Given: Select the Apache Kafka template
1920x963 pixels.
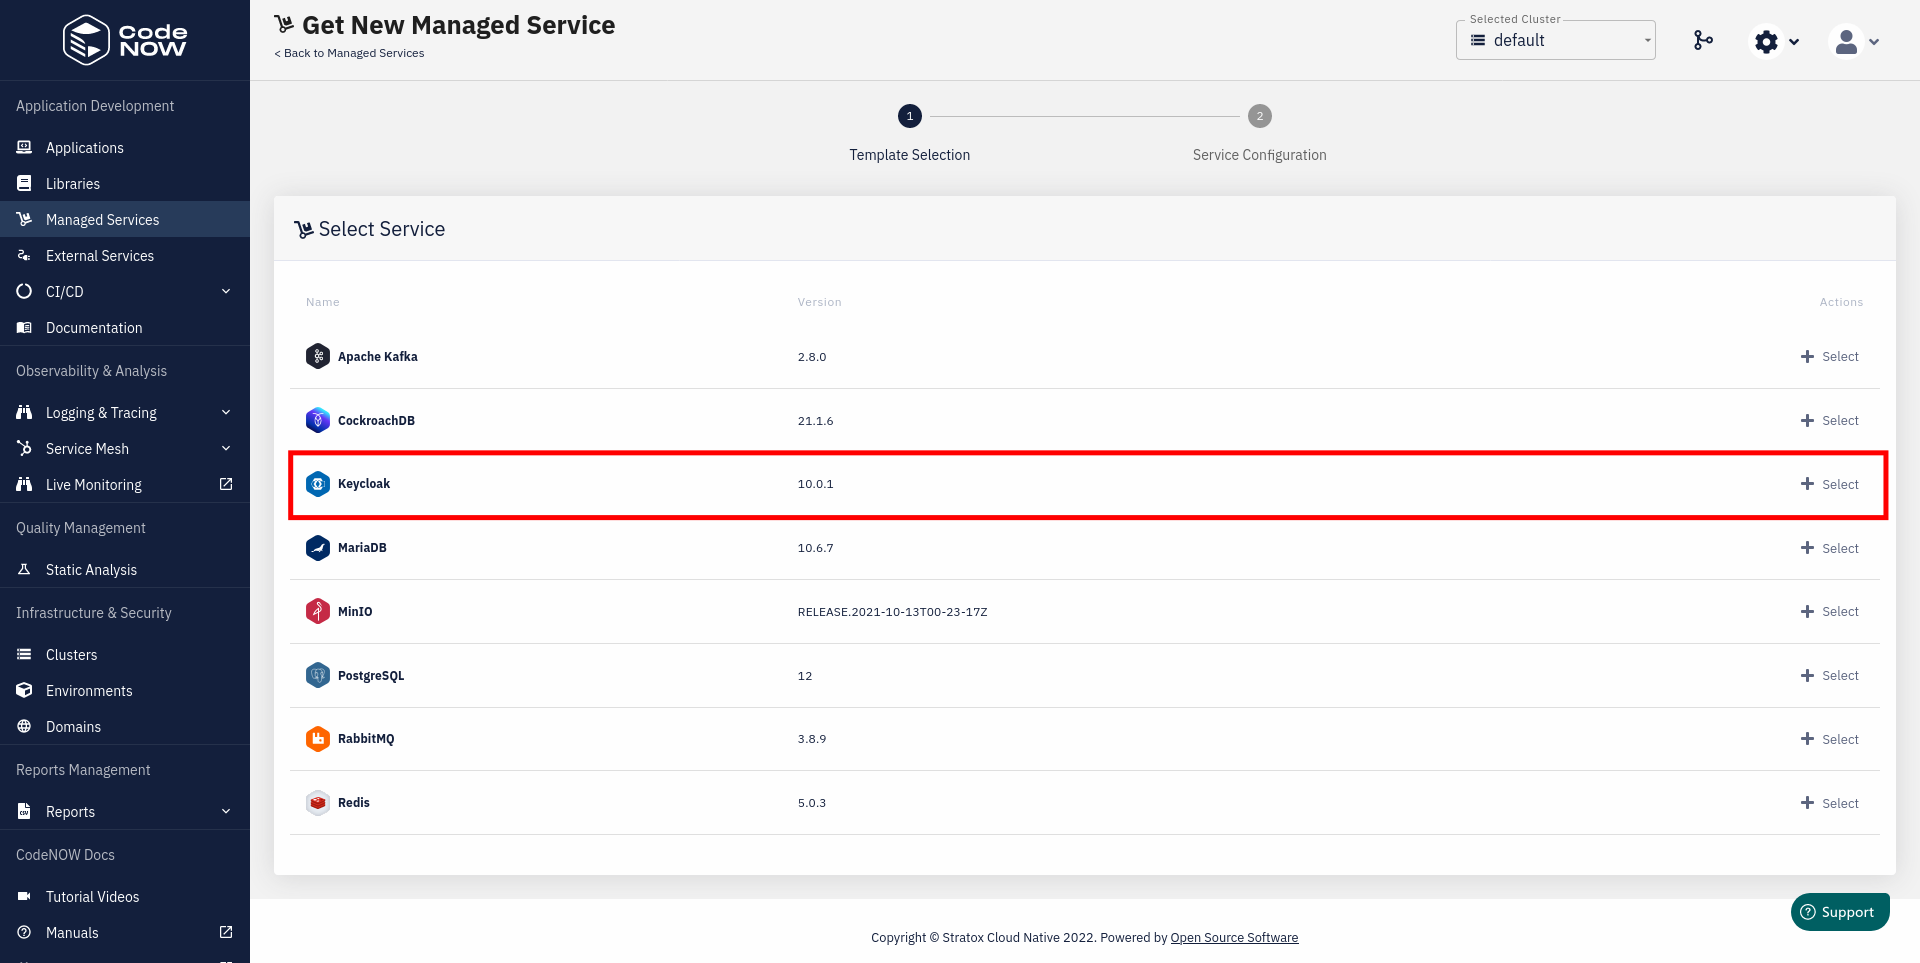Looking at the screenshot, I should point(1830,357).
